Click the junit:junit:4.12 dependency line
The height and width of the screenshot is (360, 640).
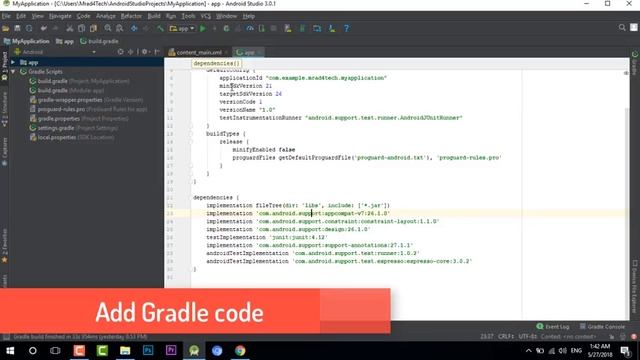click(x=267, y=238)
